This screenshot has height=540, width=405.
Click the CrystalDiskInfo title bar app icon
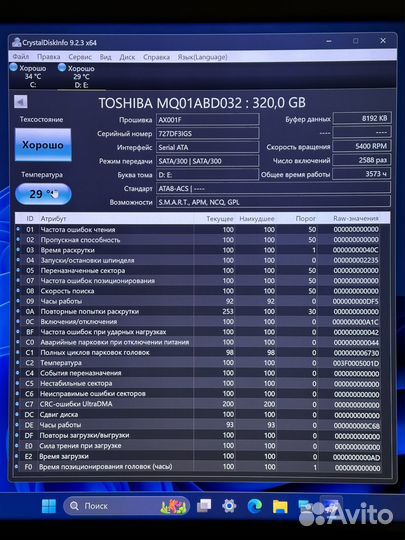pos(16,43)
